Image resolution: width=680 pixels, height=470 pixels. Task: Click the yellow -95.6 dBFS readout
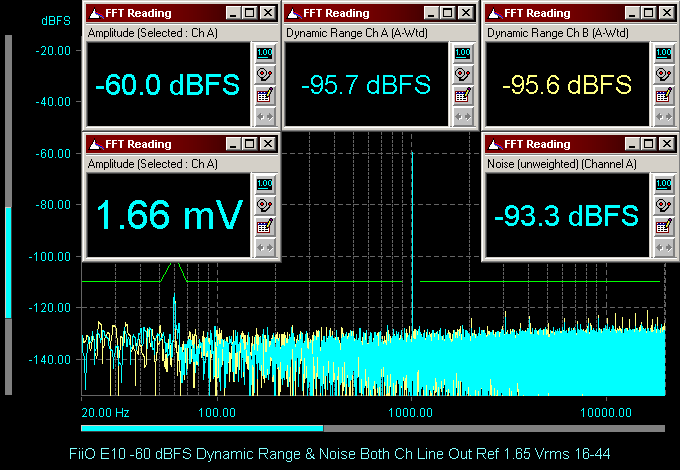coord(567,85)
